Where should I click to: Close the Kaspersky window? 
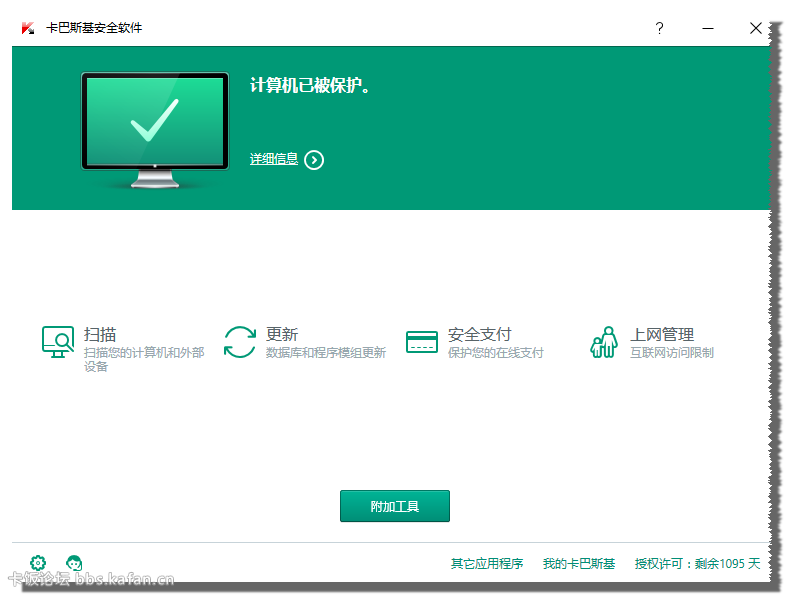(x=756, y=28)
